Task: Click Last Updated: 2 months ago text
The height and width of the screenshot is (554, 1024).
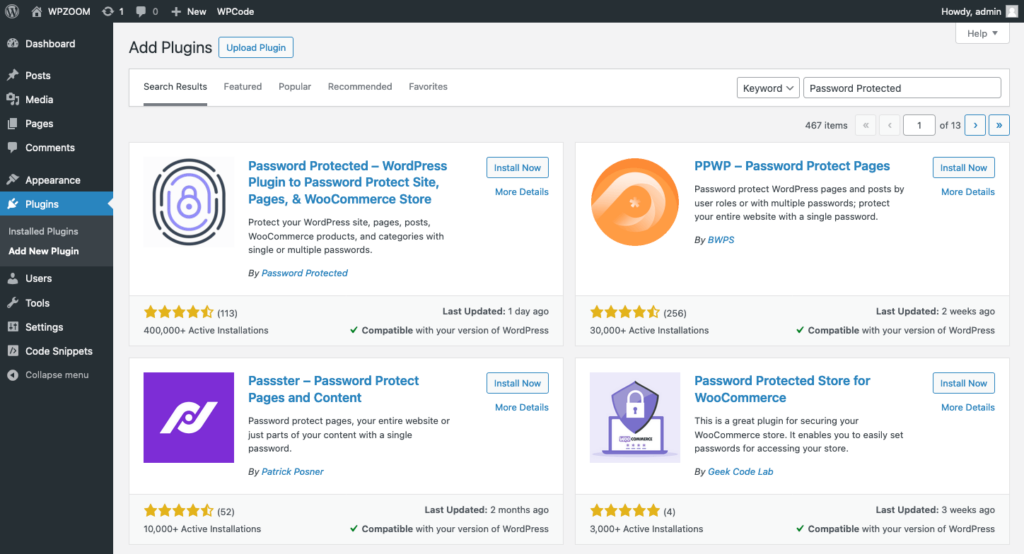Action: tap(487, 510)
